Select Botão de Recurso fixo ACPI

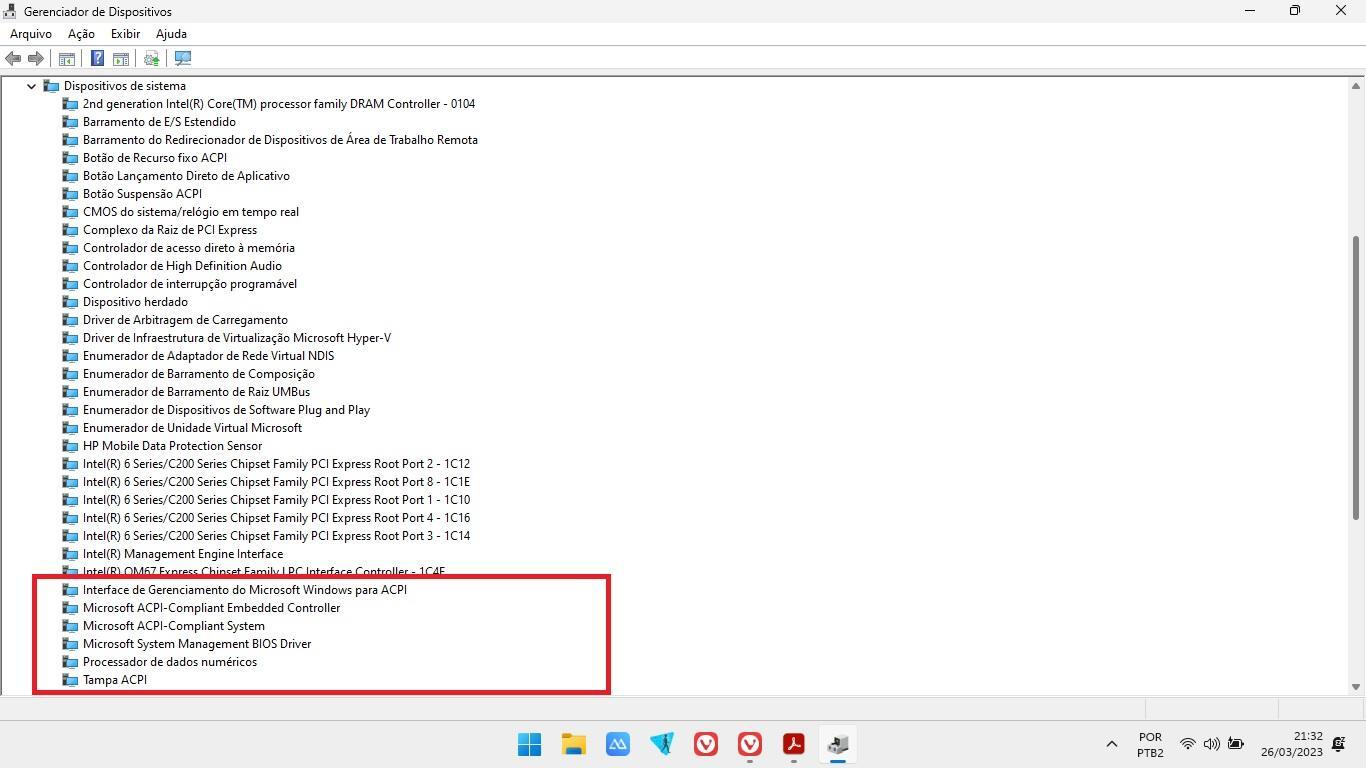click(x=155, y=158)
